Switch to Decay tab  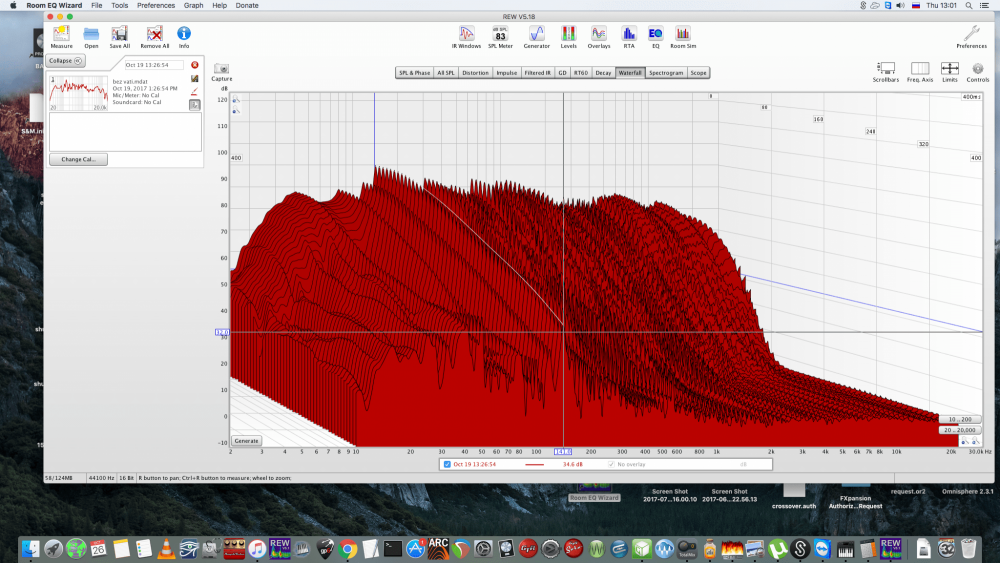point(603,73)
